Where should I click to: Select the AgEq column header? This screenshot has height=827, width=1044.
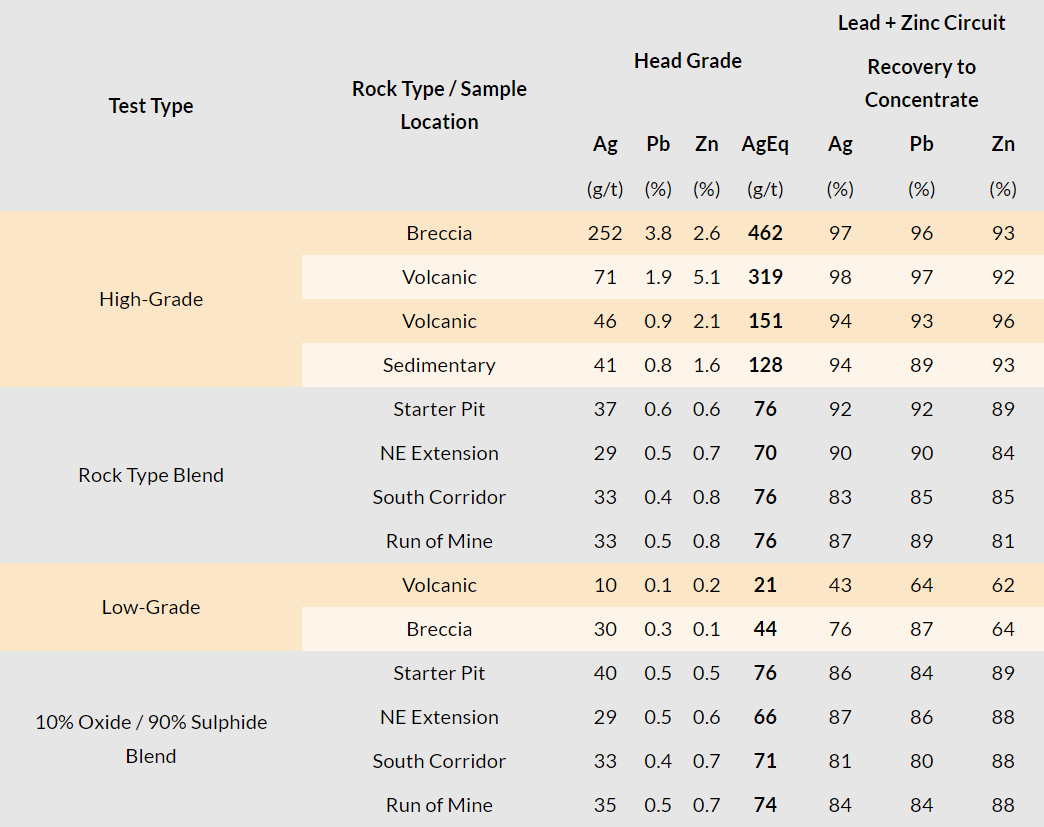[765, 144]
